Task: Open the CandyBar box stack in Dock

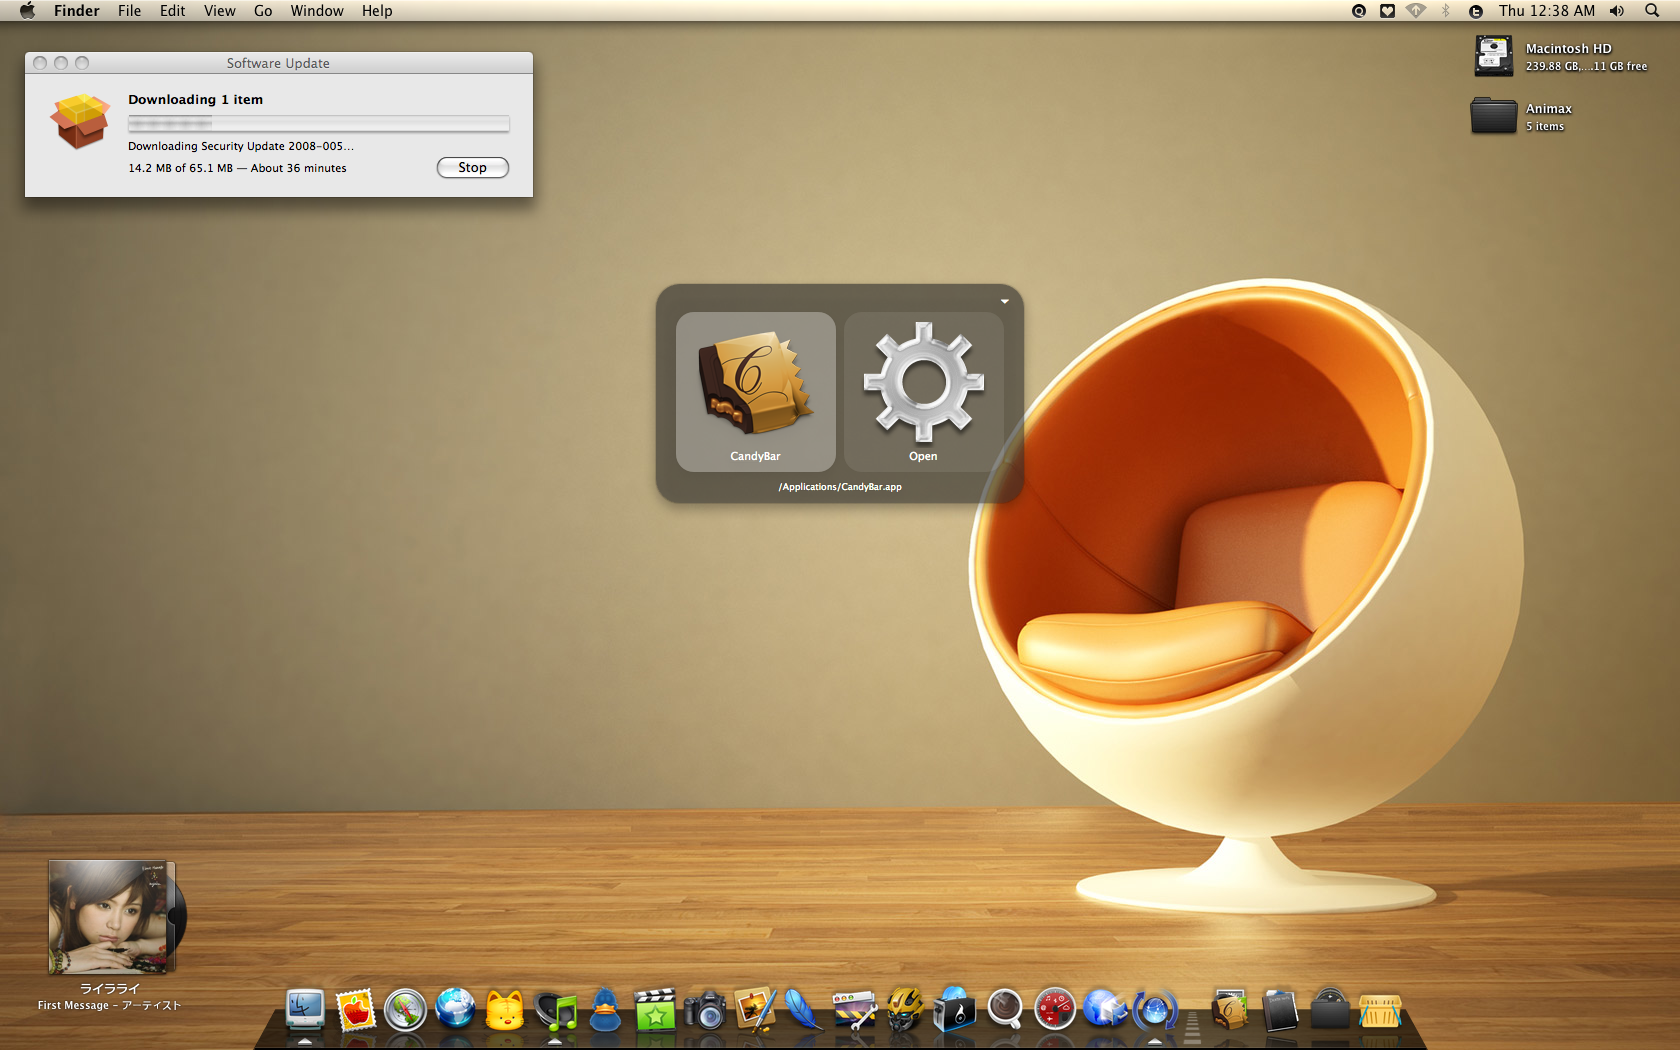Action: tap(1230, 1010)
